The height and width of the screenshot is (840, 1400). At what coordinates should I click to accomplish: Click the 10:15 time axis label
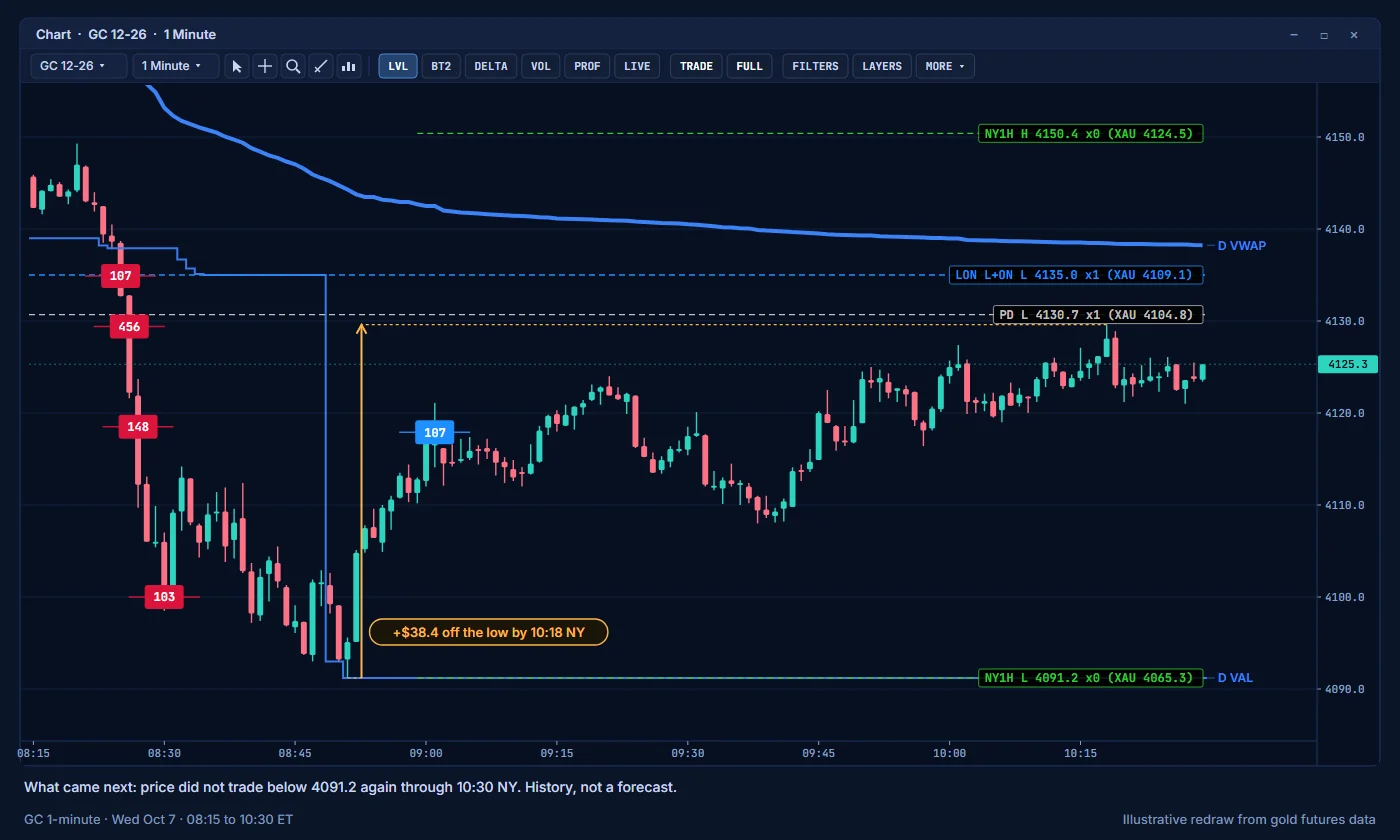(1081, 753)
